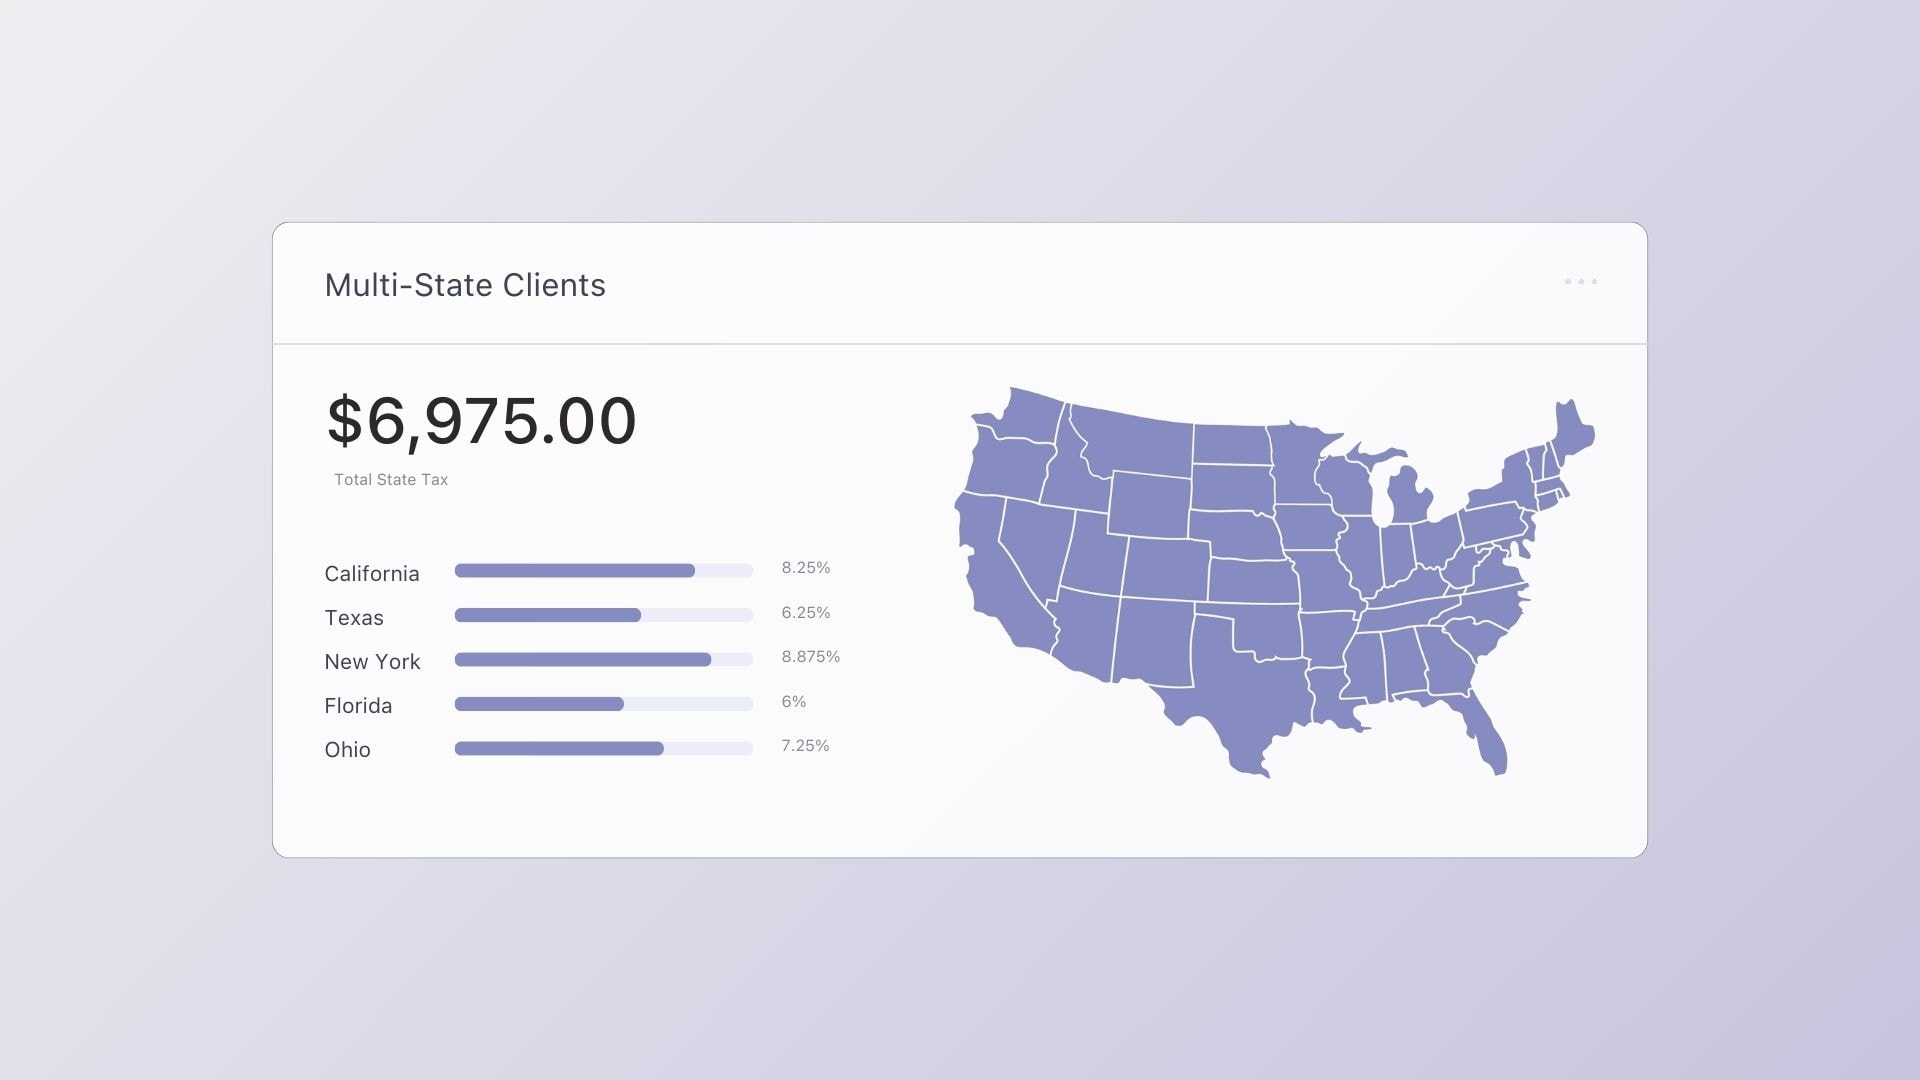Click the Ohio tax rate progress bar

[x=603, y=748]
